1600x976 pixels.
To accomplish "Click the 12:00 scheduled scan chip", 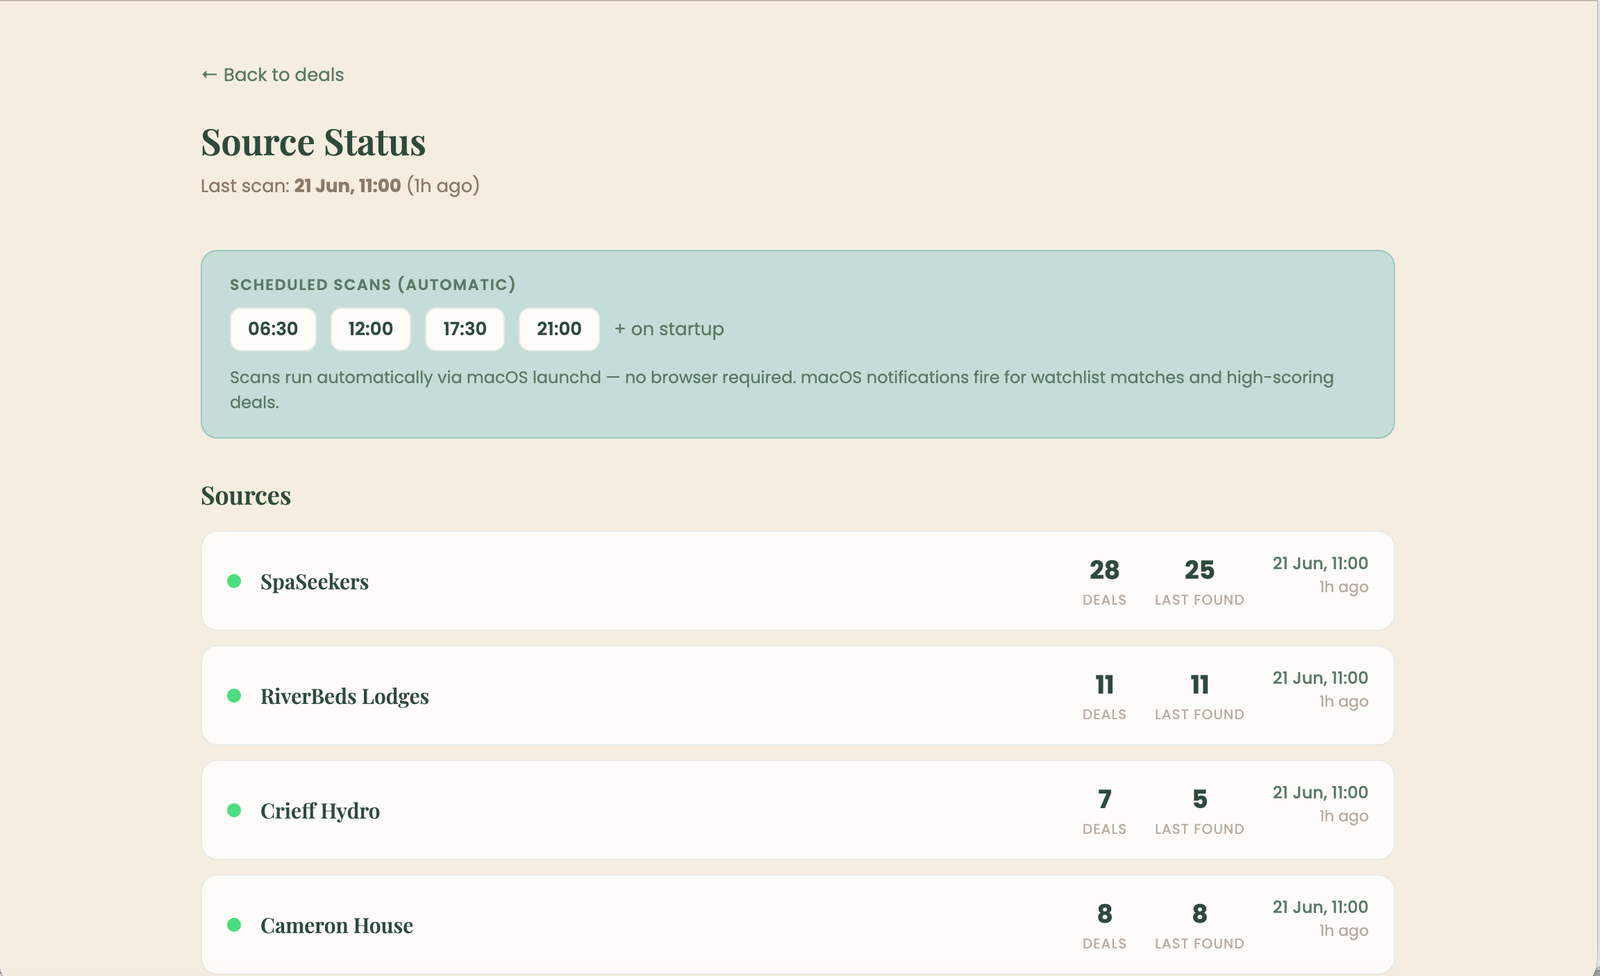I will [370, 329].
